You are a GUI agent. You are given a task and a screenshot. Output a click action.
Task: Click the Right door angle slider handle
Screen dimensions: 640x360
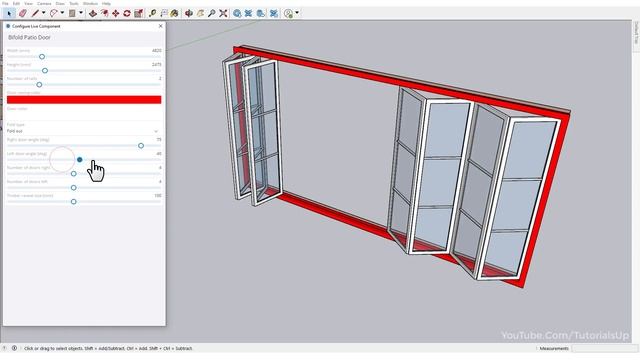coord(141,146)
